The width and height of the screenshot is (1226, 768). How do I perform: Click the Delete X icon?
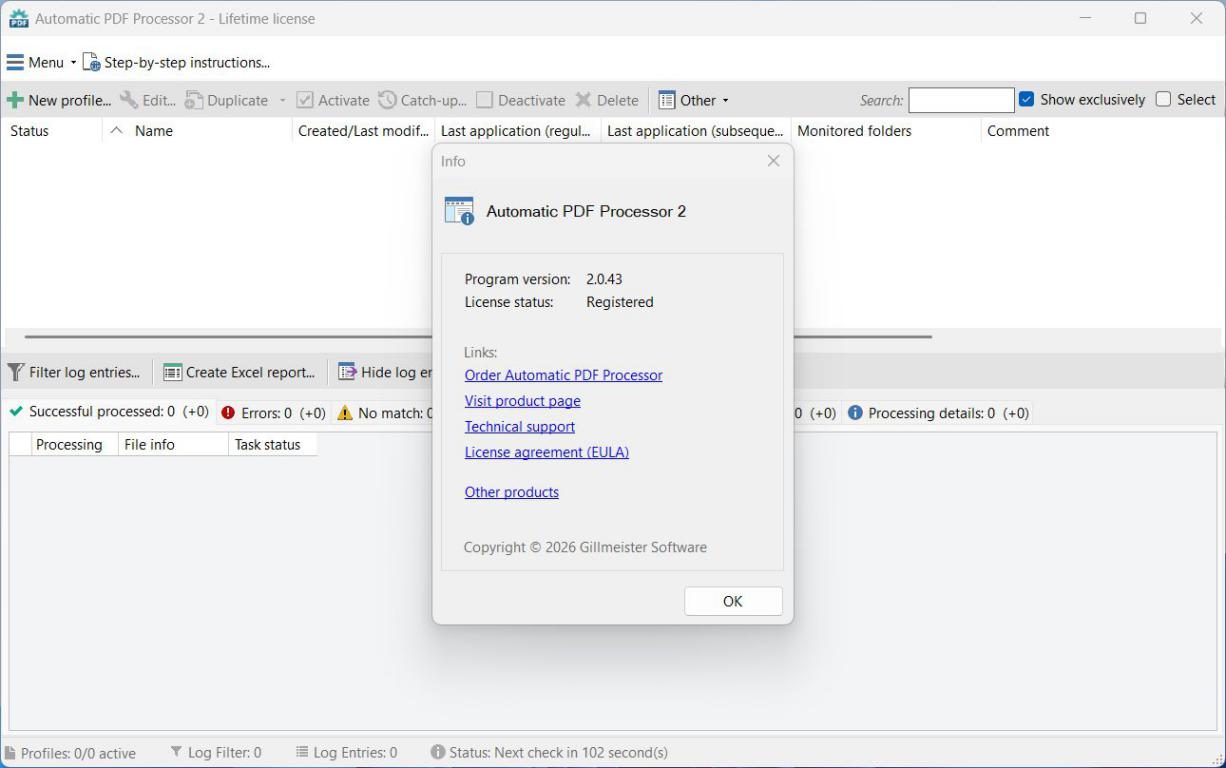pyautogui.click(x=583, y=100)
